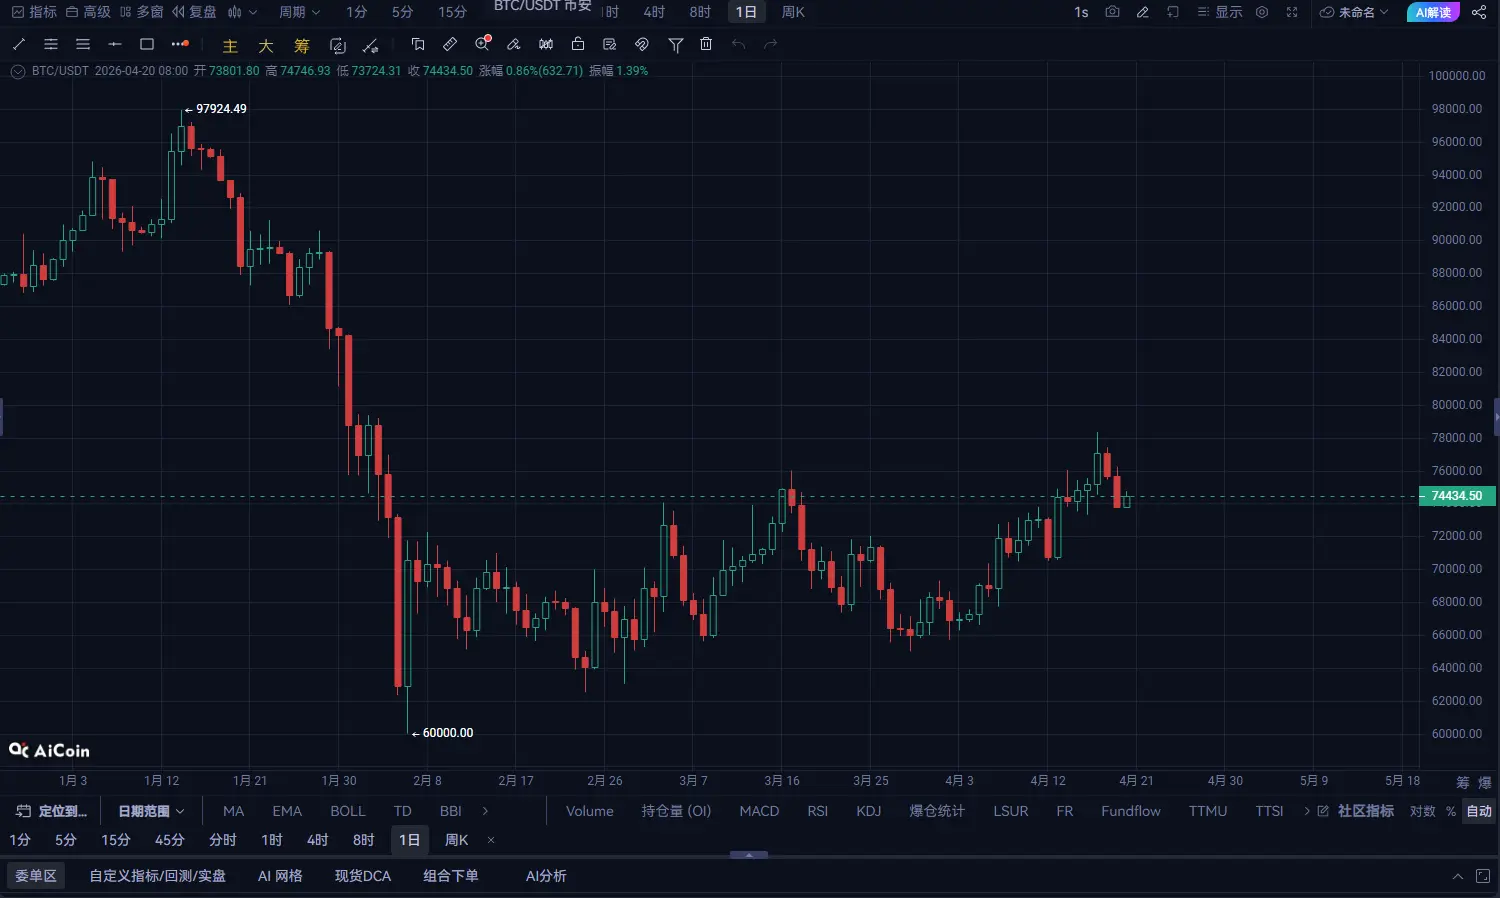
Task: Toggle the RSI sub-indicator
Action: coord(818,811)
